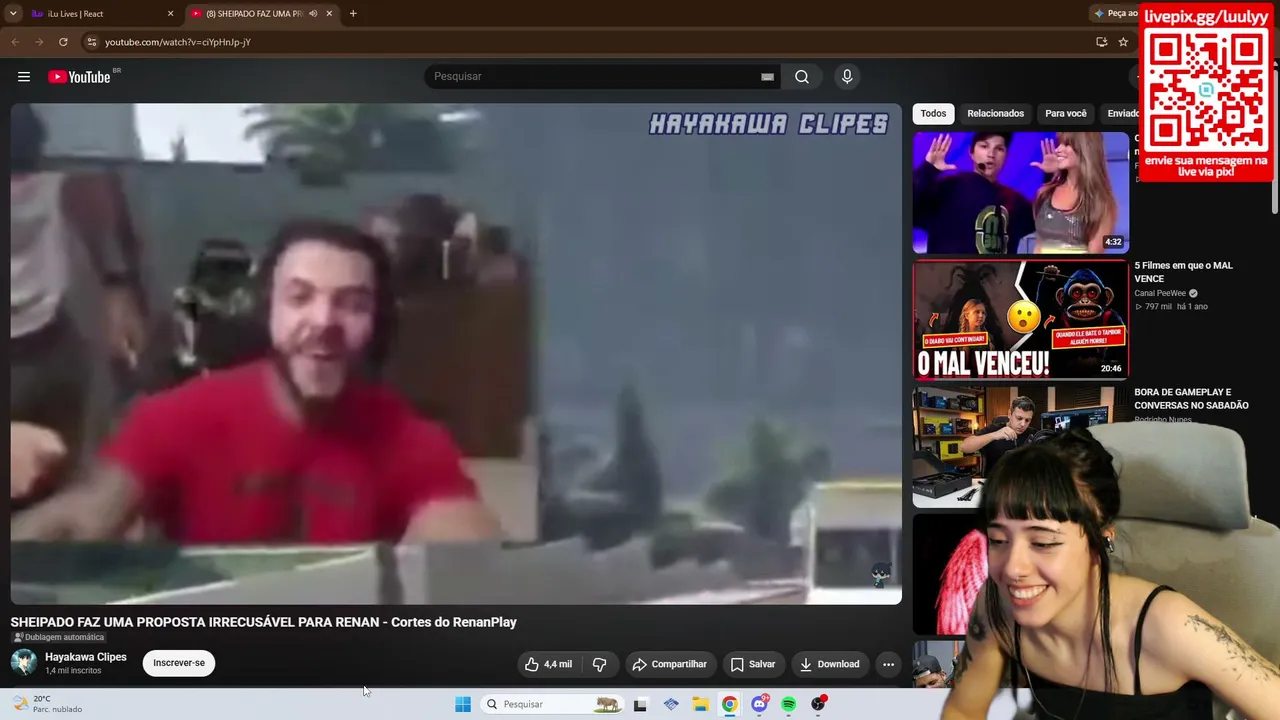Open Spotify from the taskbar
Viewport: 1280px width, 720px height.
click(788, 704)
